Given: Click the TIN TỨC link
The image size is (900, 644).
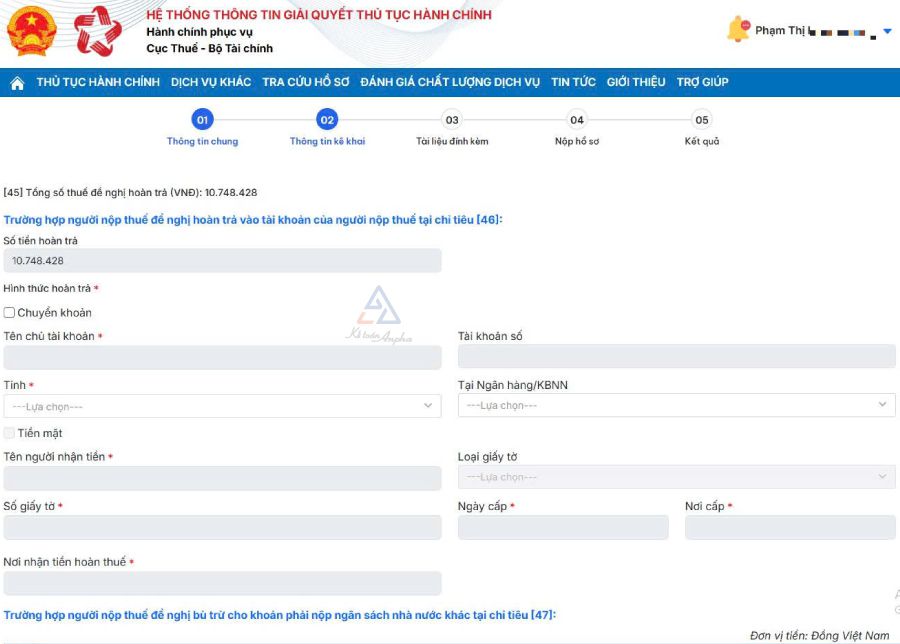Looking at the screenshot, I should tap(573, 83).
